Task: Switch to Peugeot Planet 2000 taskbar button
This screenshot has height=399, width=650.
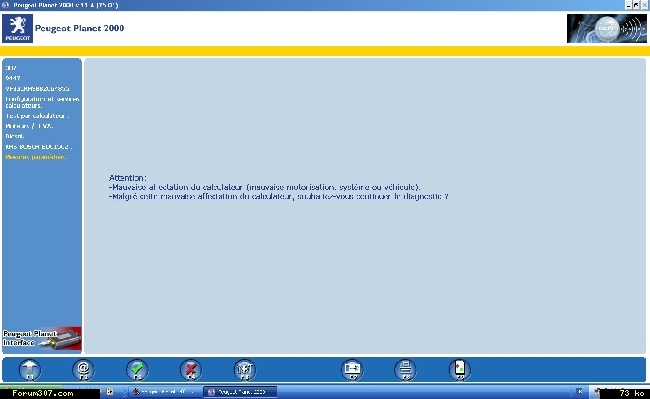Action: pyautogui.click(x=240, y=392)
